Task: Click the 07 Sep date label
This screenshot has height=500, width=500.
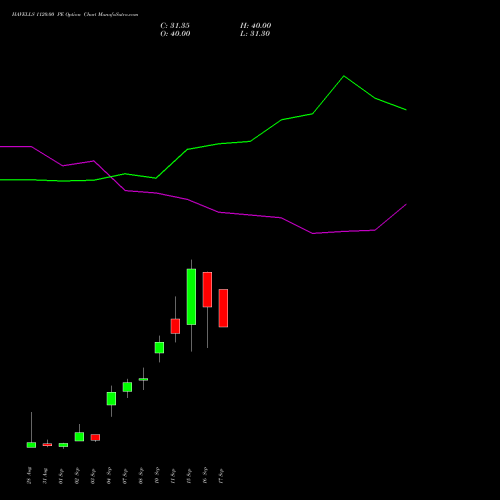Action: click(x=125, y=475)
